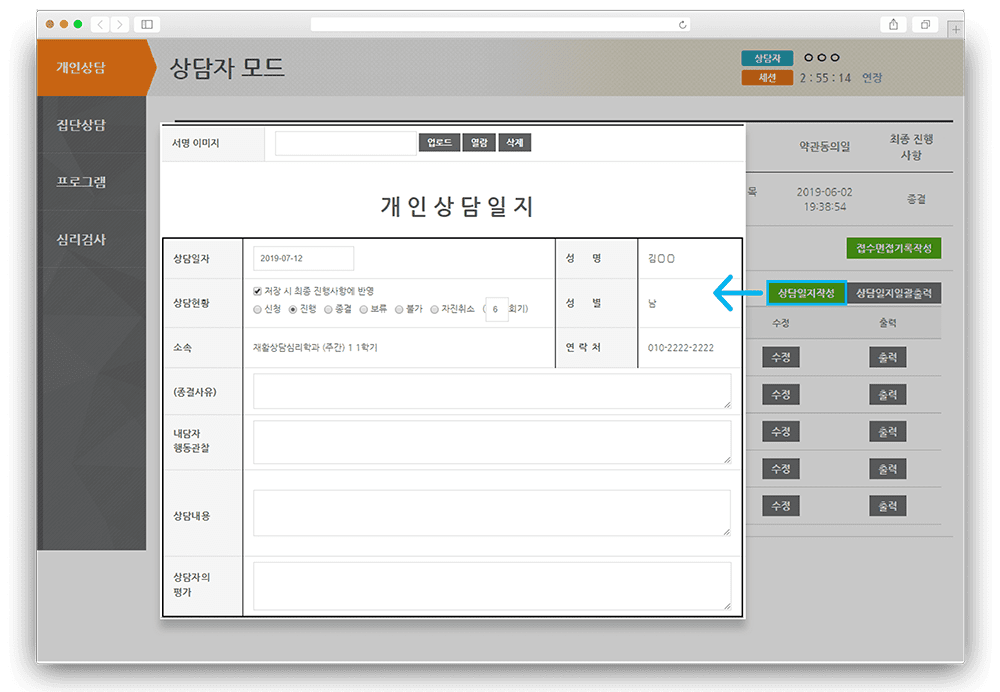
Task: Open 접수면접기록작성 with the green button
Action: [893, 248]
